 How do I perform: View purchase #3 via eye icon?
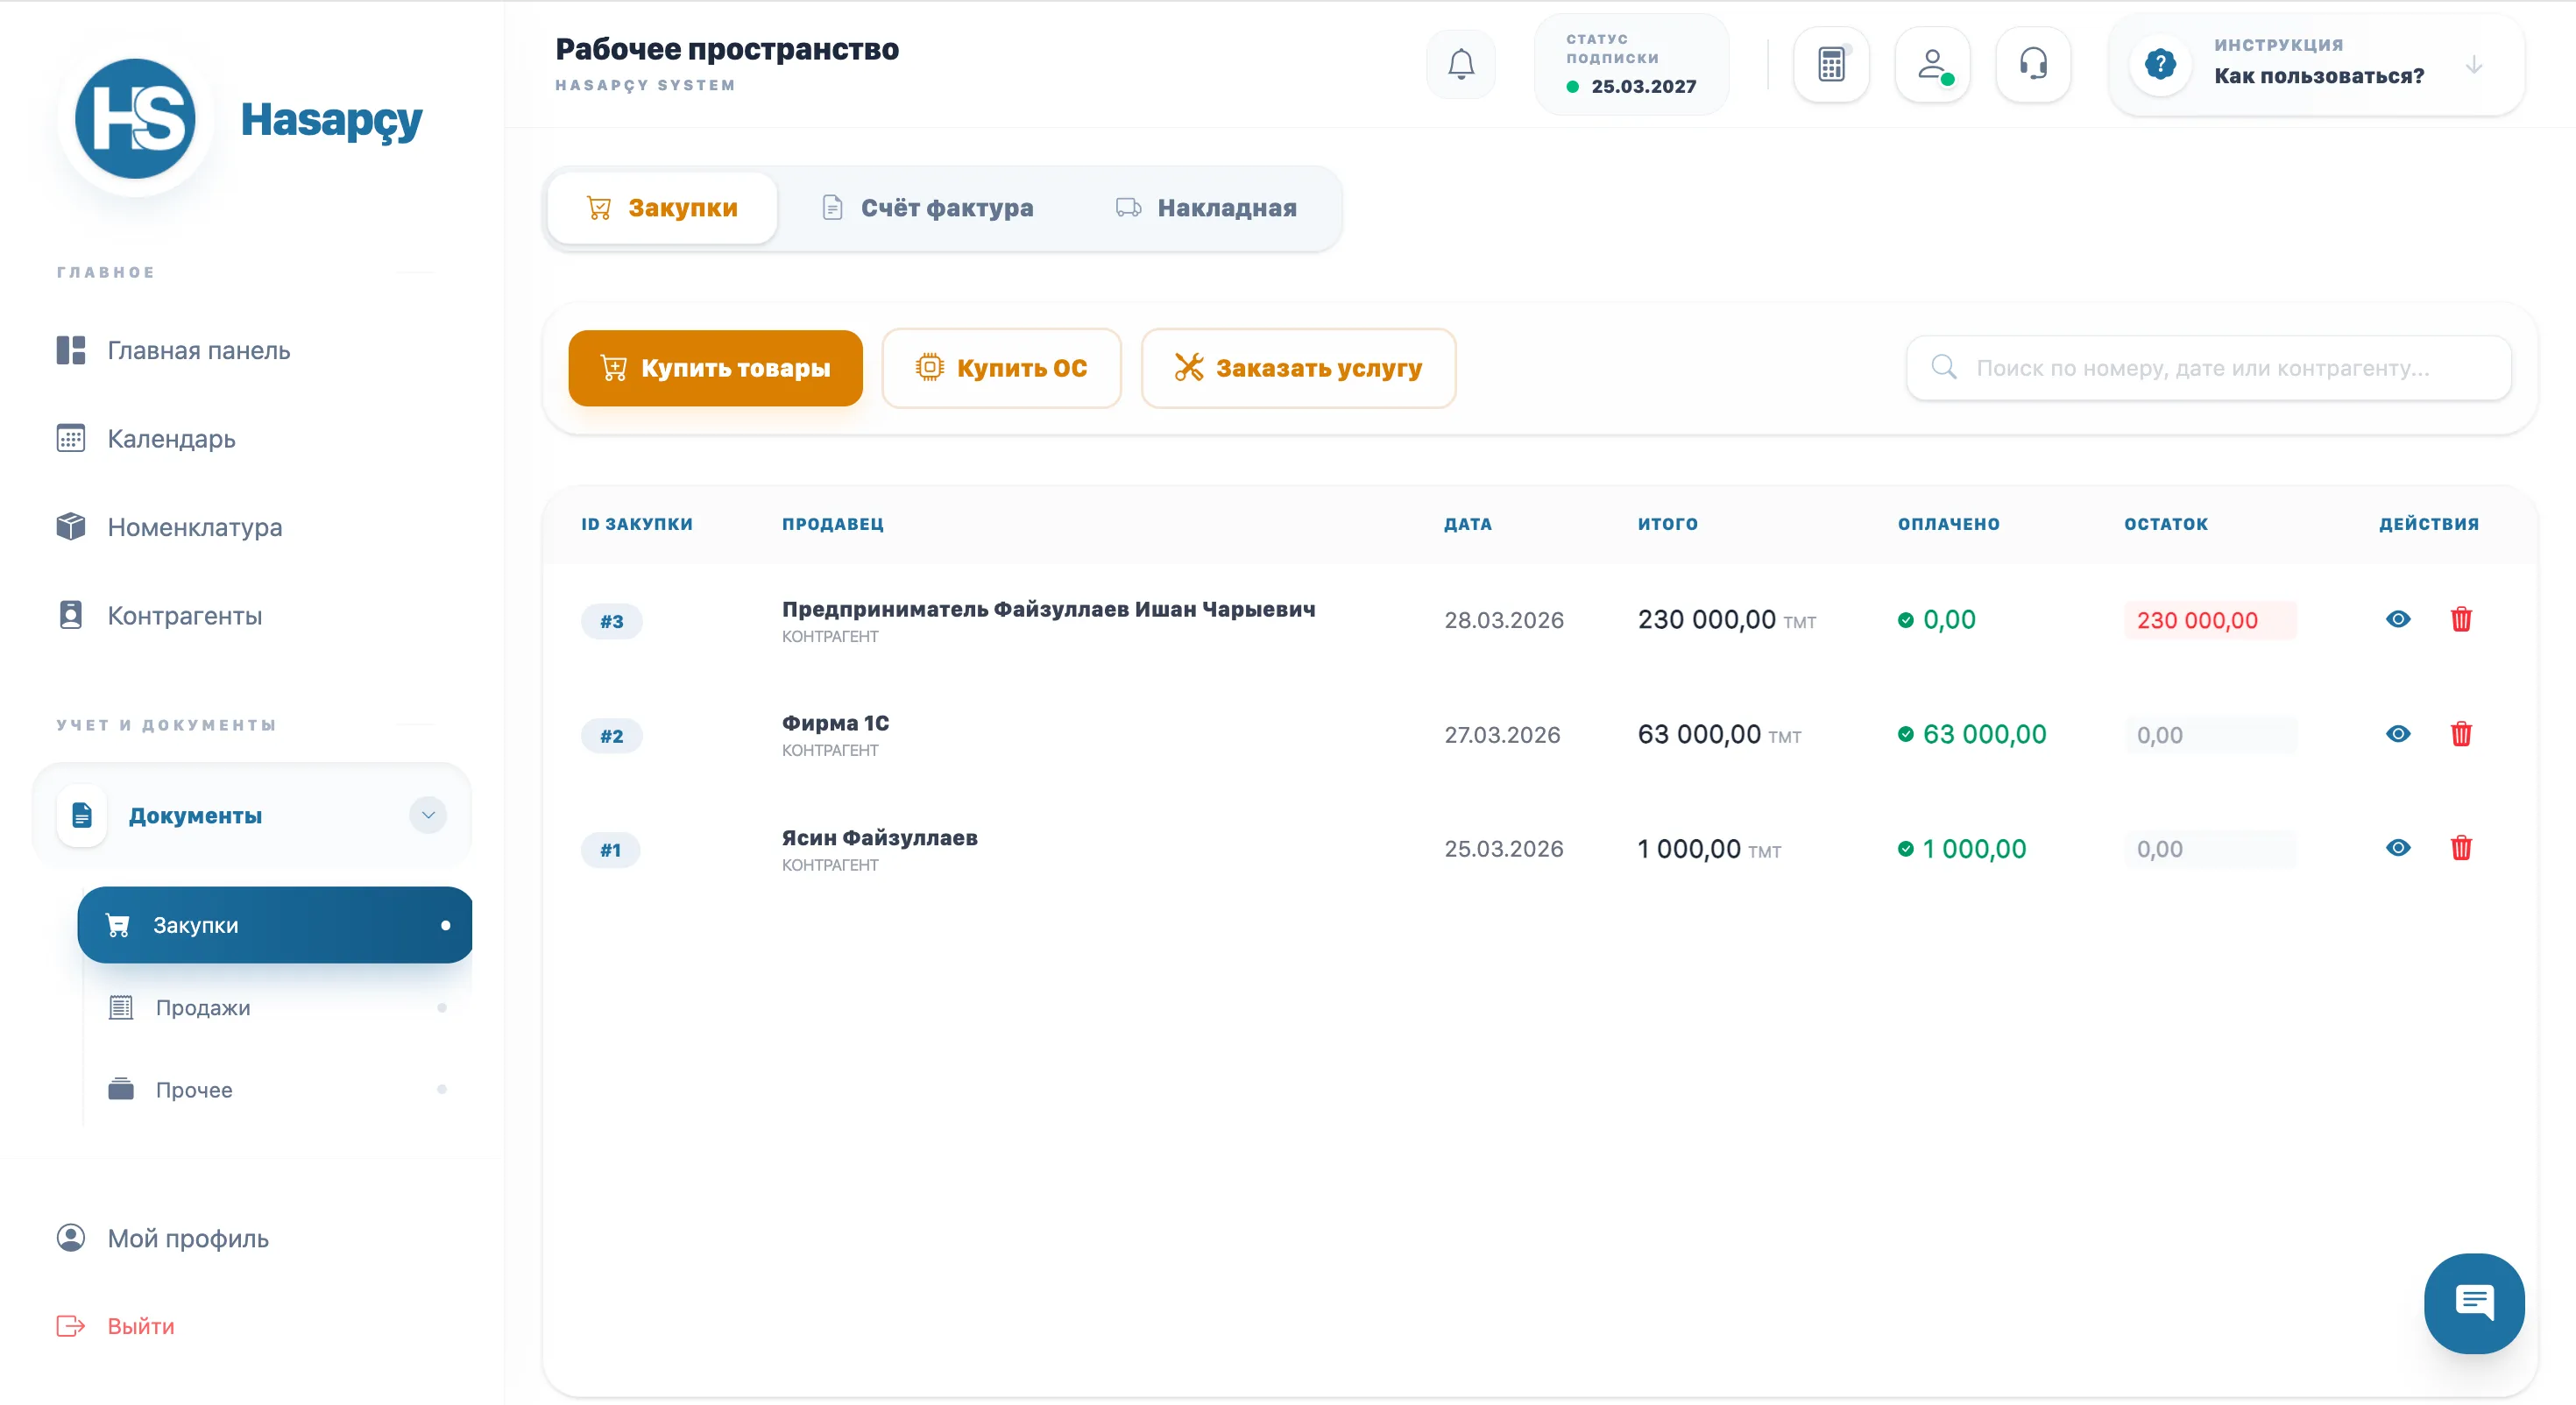[2398, 619]
